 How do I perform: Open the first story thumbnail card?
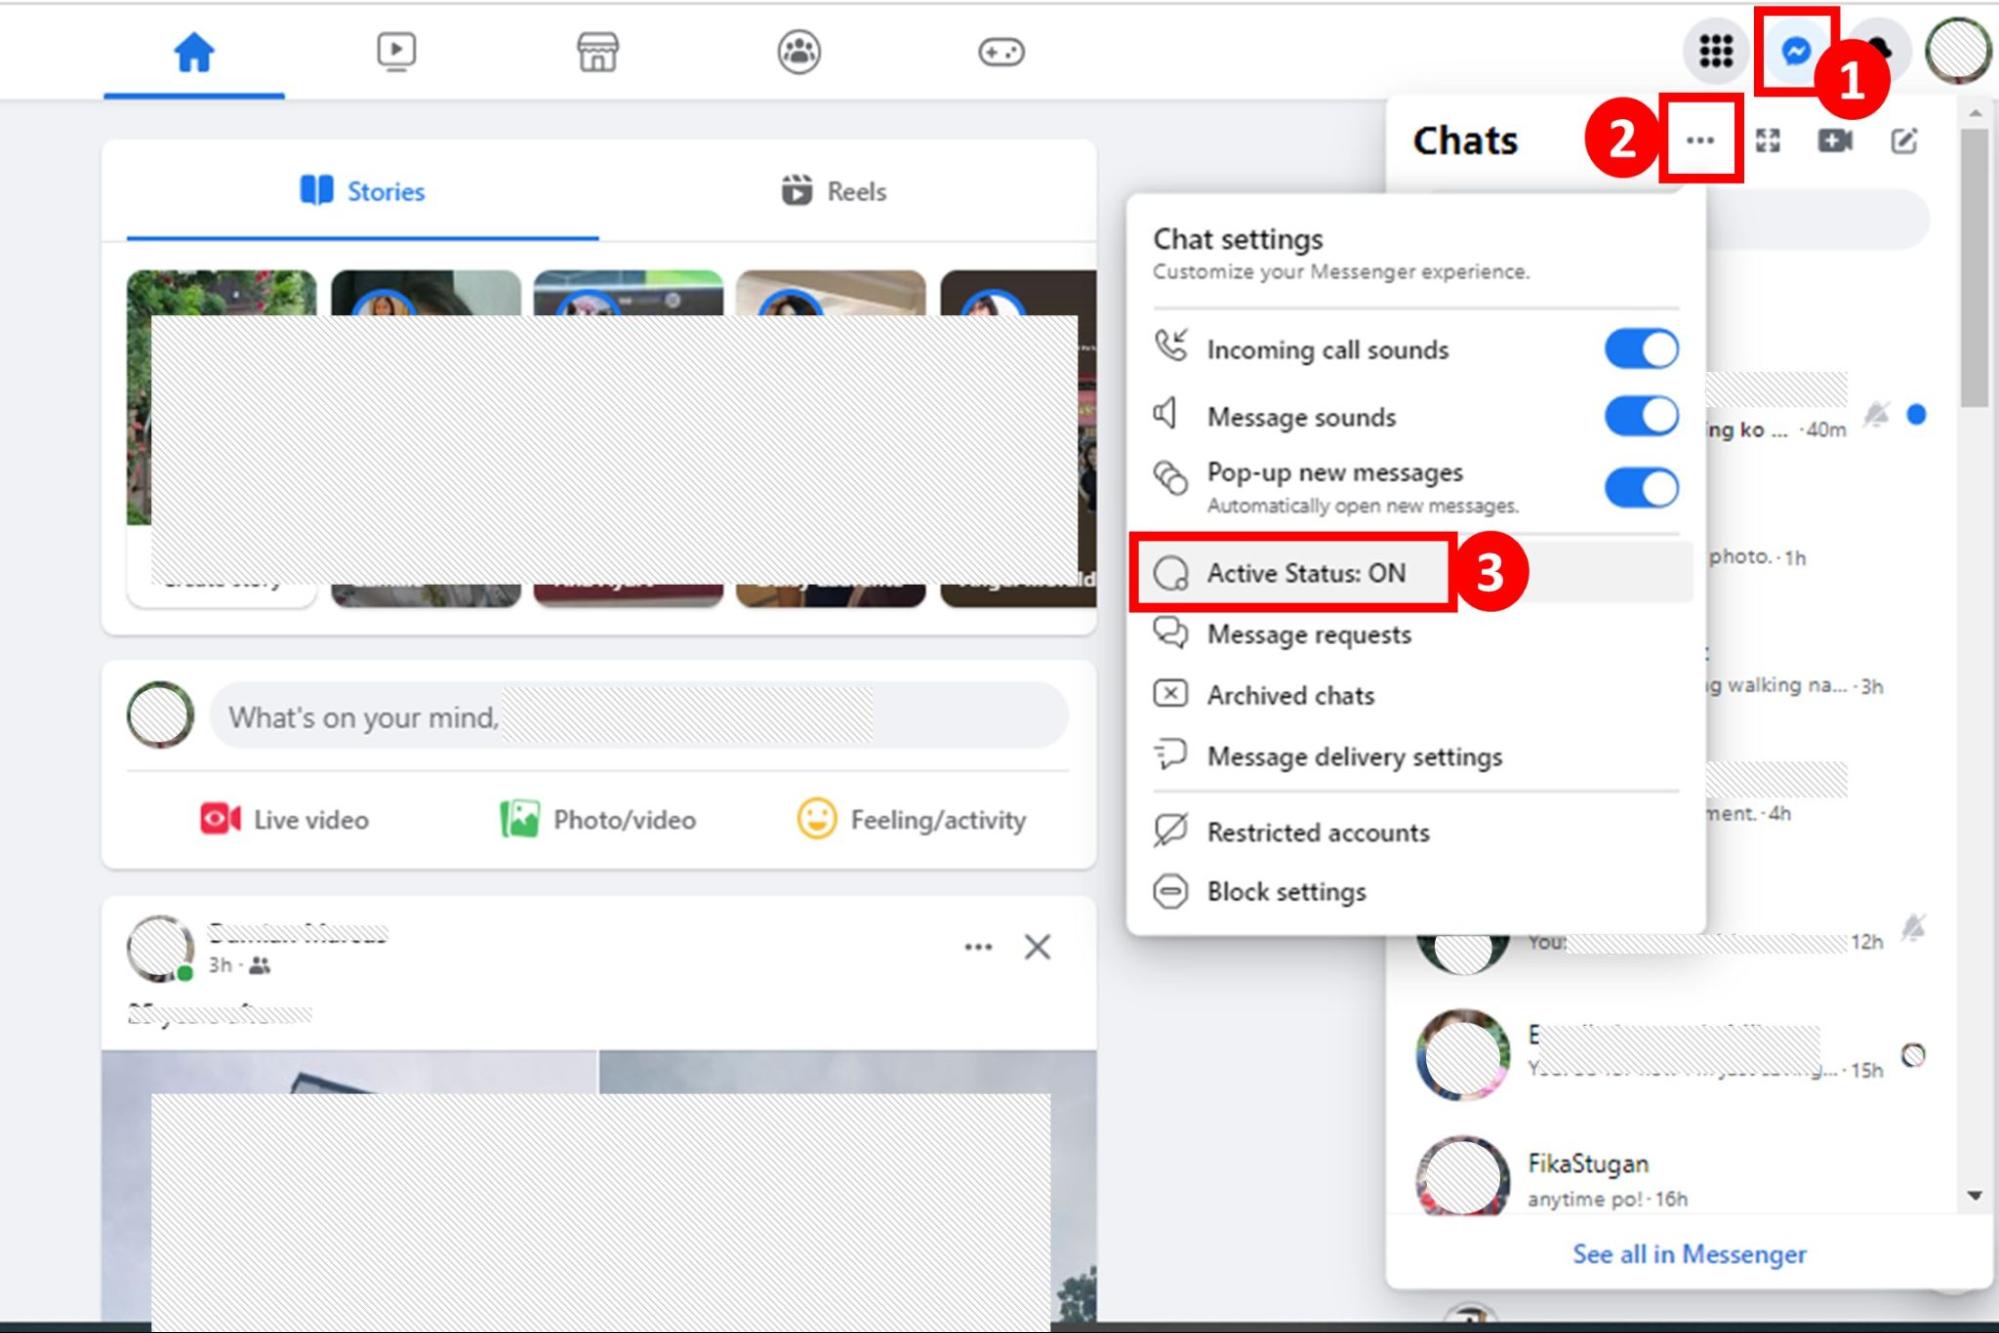[x=221, y=438]
